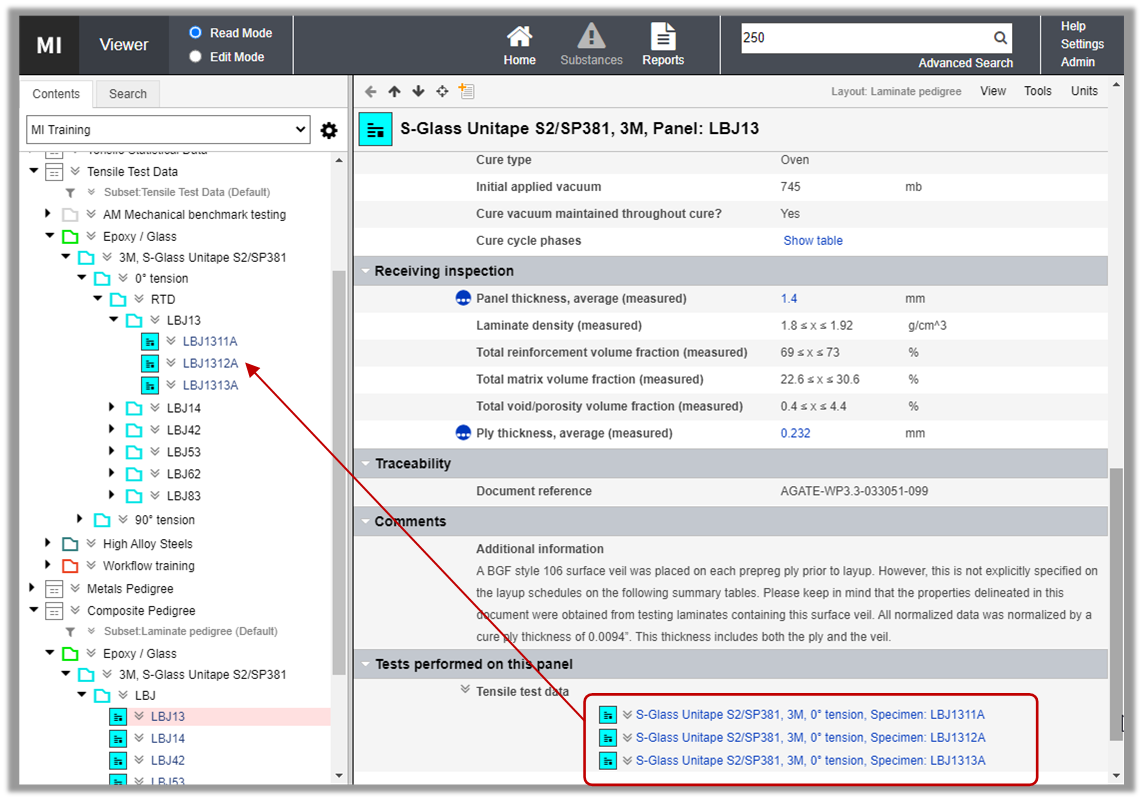Image resolution: width=1143 pixels, height=800 pixels.
Task: Select Read Mode radio button
Action: (196, 33)
